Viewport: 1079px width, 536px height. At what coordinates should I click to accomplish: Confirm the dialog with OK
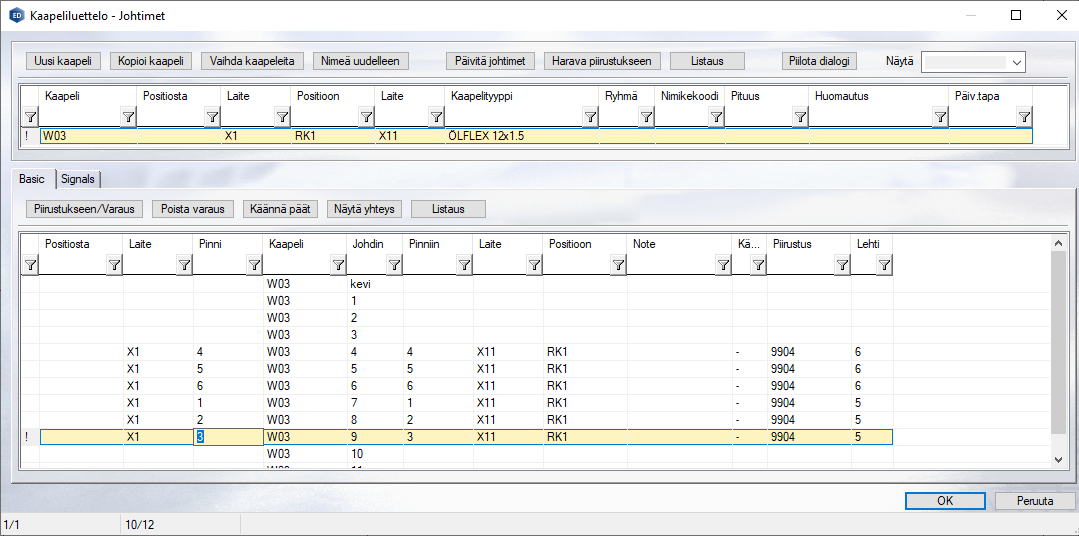click(945, 501)
